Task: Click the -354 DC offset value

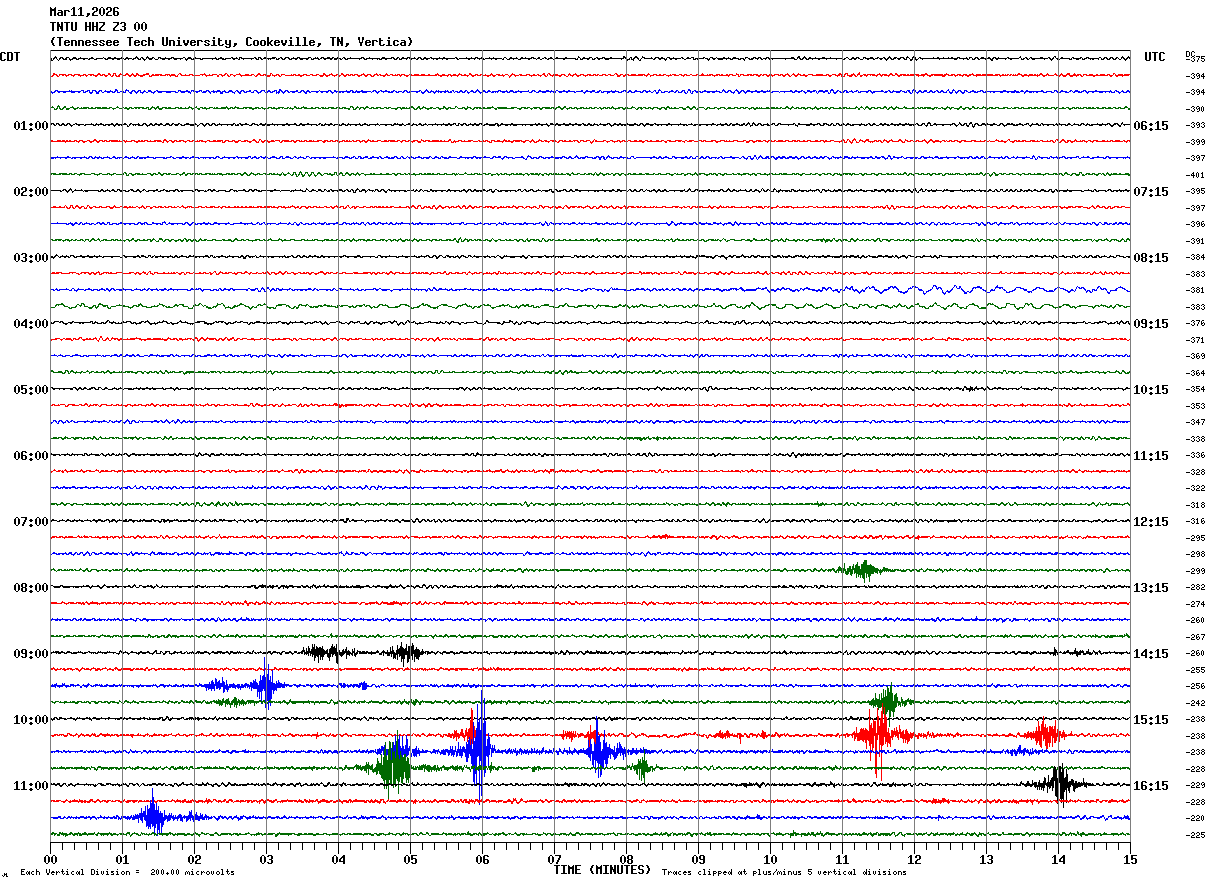Action: (1195, 390)
